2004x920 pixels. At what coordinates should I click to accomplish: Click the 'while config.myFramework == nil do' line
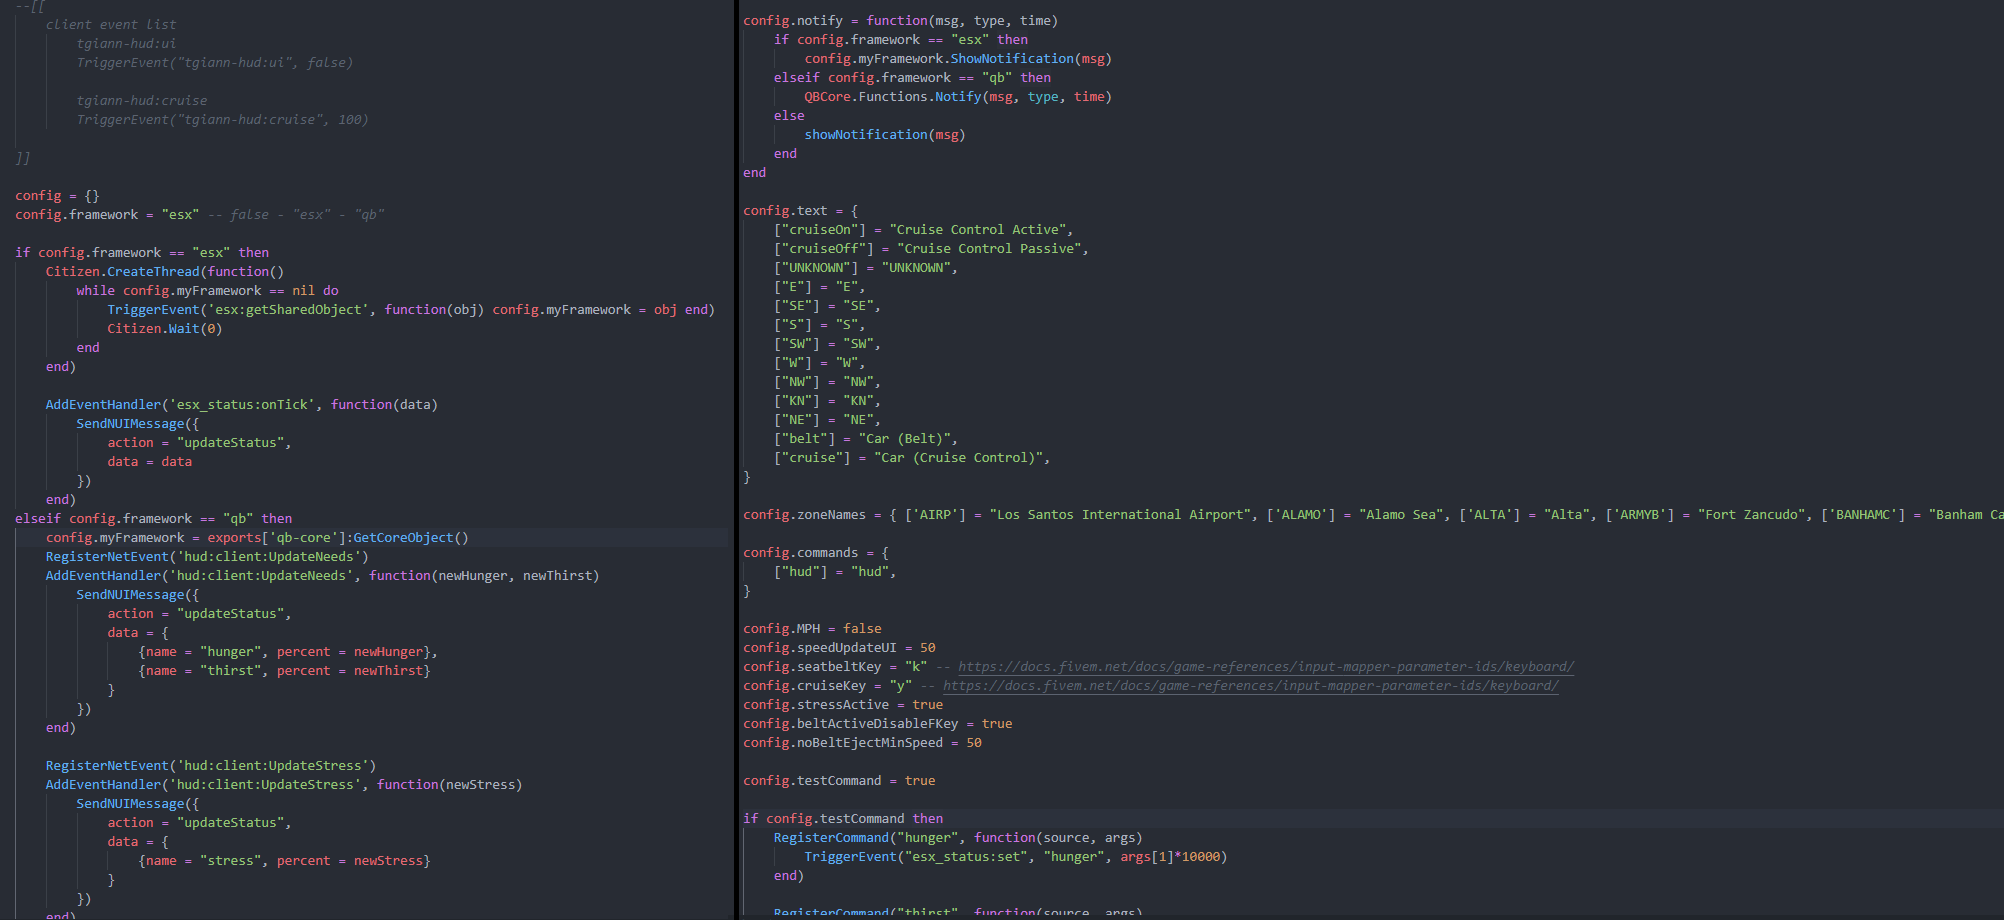[208, 290]
